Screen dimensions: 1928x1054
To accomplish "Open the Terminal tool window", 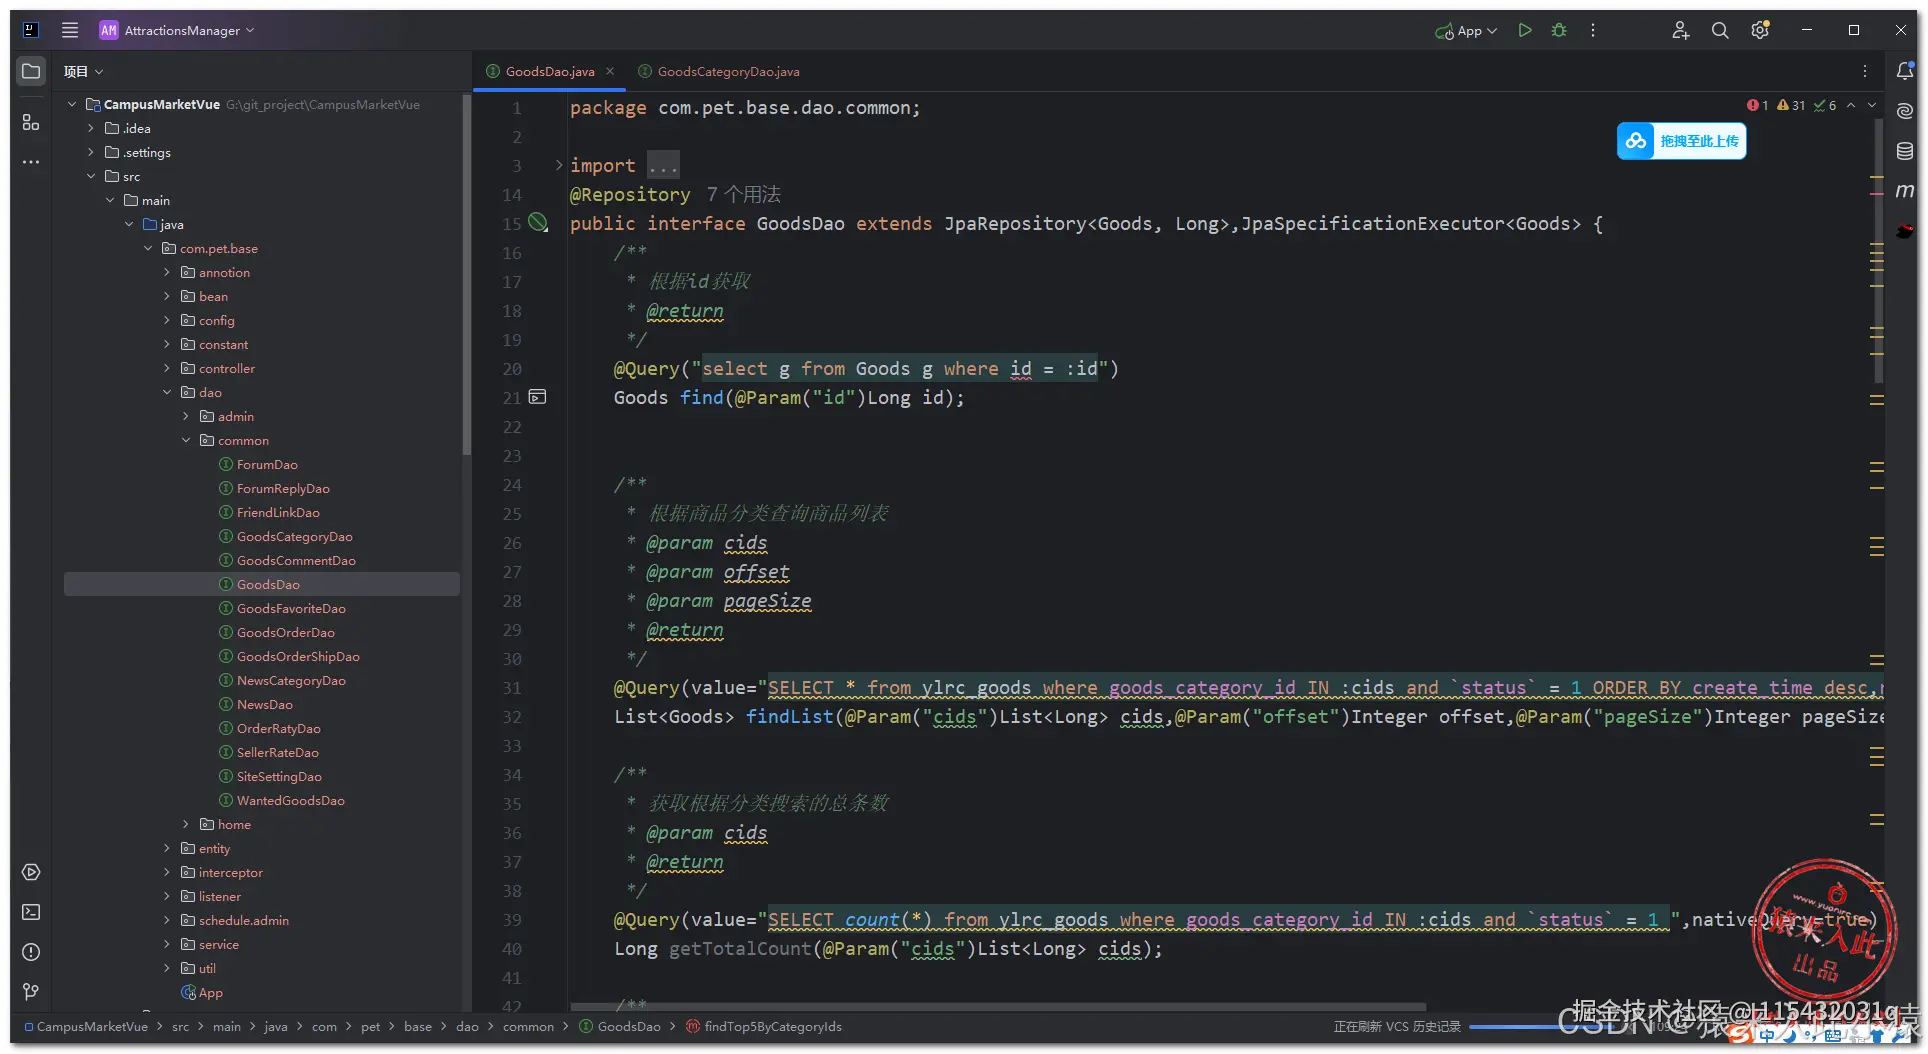I will pos(31,912).
